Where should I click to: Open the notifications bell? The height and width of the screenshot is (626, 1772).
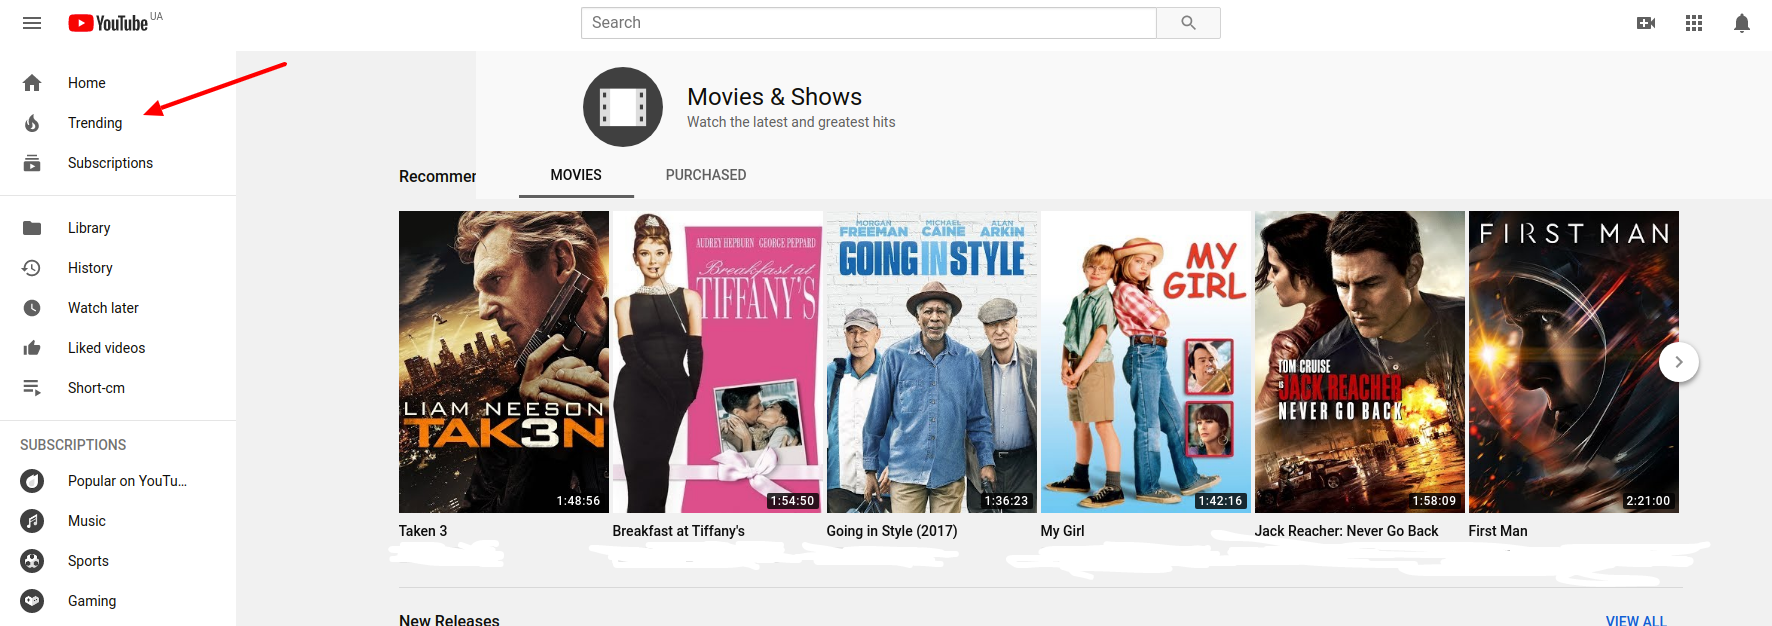click(1742, 23)
